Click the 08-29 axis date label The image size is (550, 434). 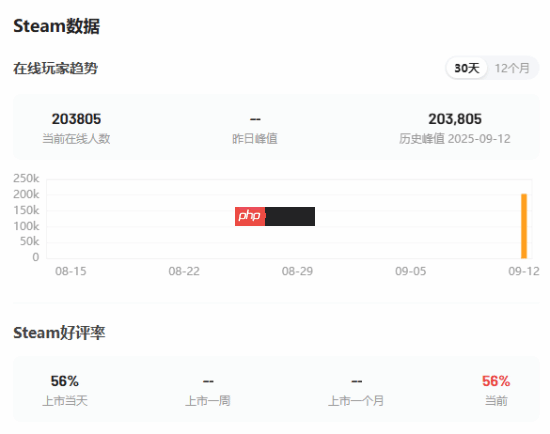coord(297,271)
